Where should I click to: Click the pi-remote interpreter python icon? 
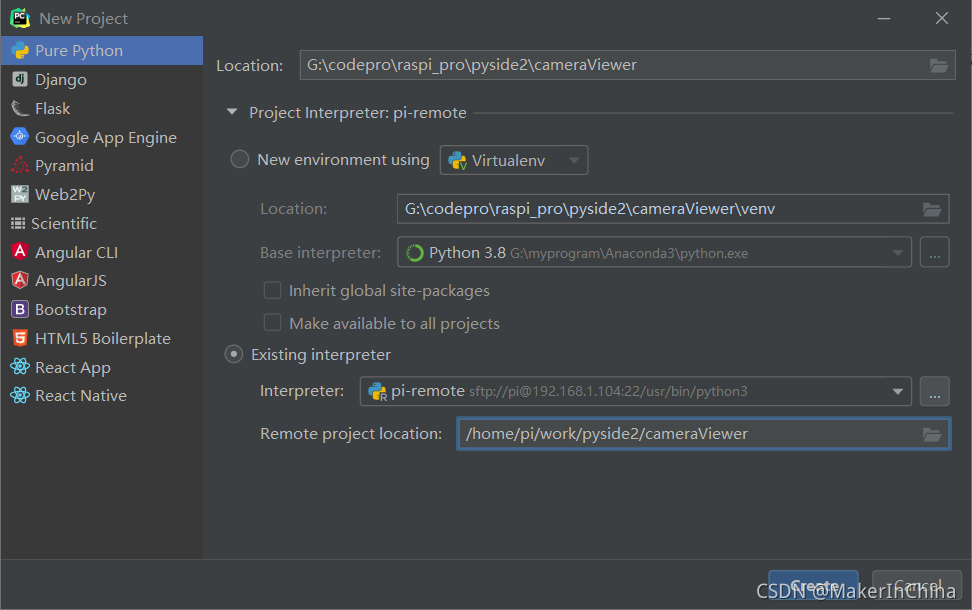[x=378, y=391]
